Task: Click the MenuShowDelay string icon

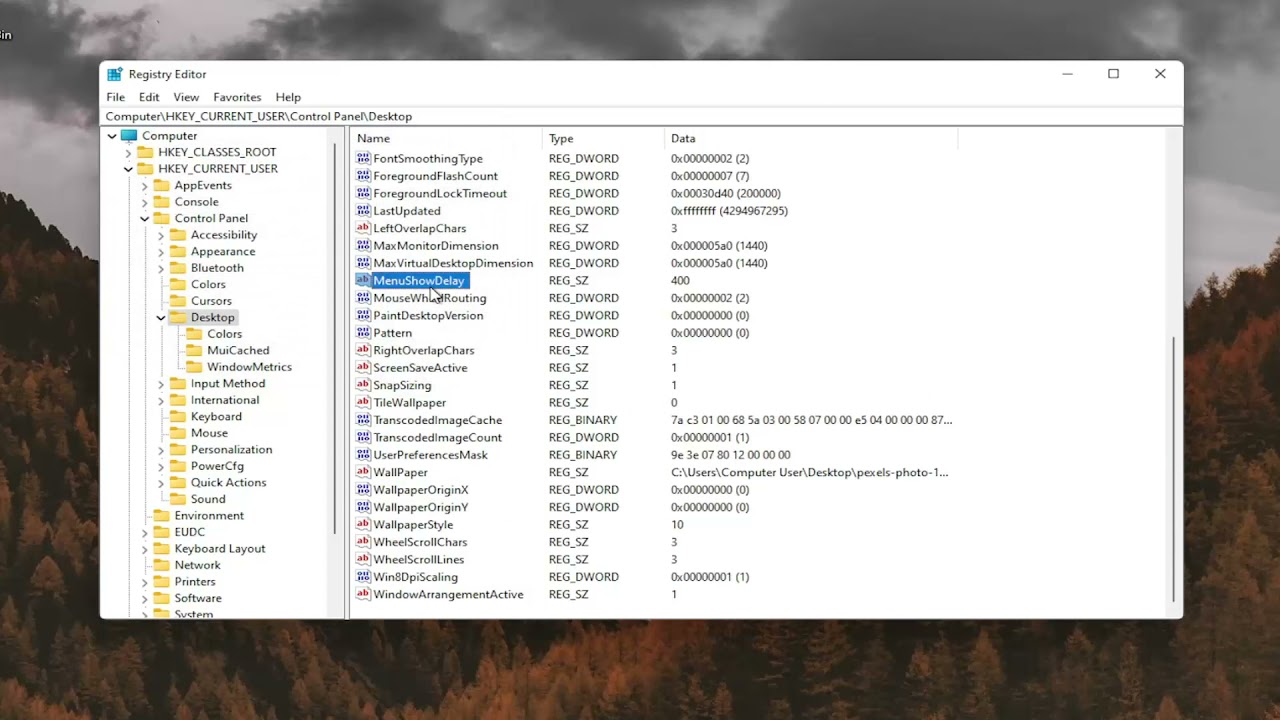Action: pos(364,280)
